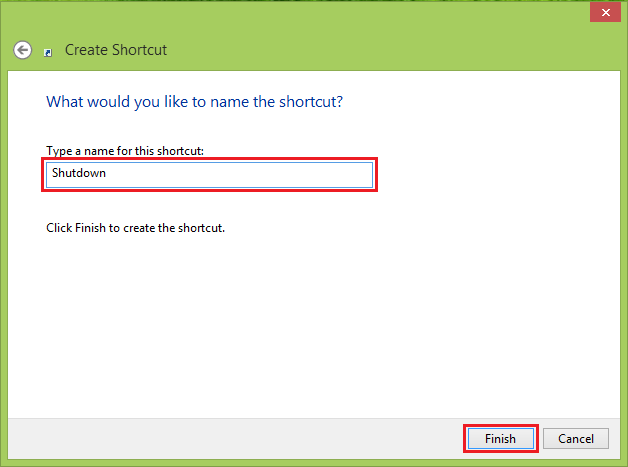The image size is (628, 467).
Task: Focus the shortcut name field containing Shutdown
Action: pyautogui.click(x=209, y=175)
